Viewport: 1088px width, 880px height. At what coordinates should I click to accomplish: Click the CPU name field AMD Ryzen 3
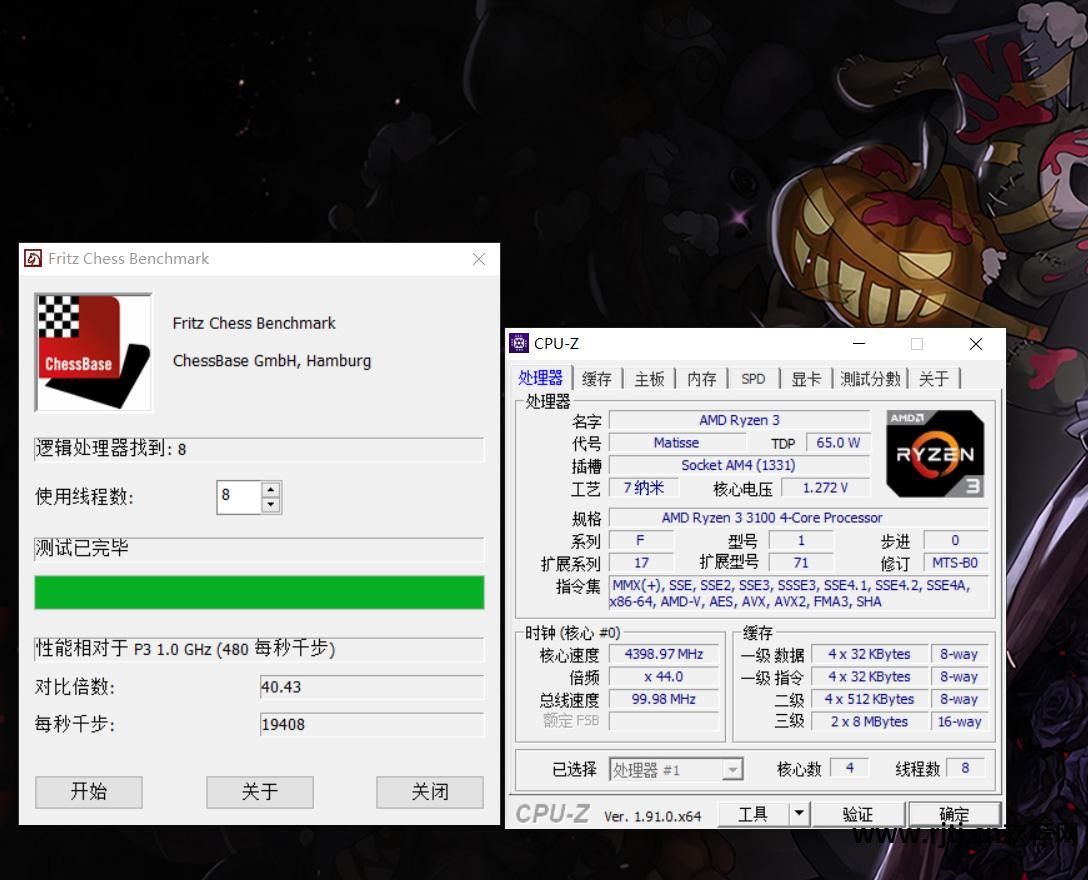coord(739,420)
